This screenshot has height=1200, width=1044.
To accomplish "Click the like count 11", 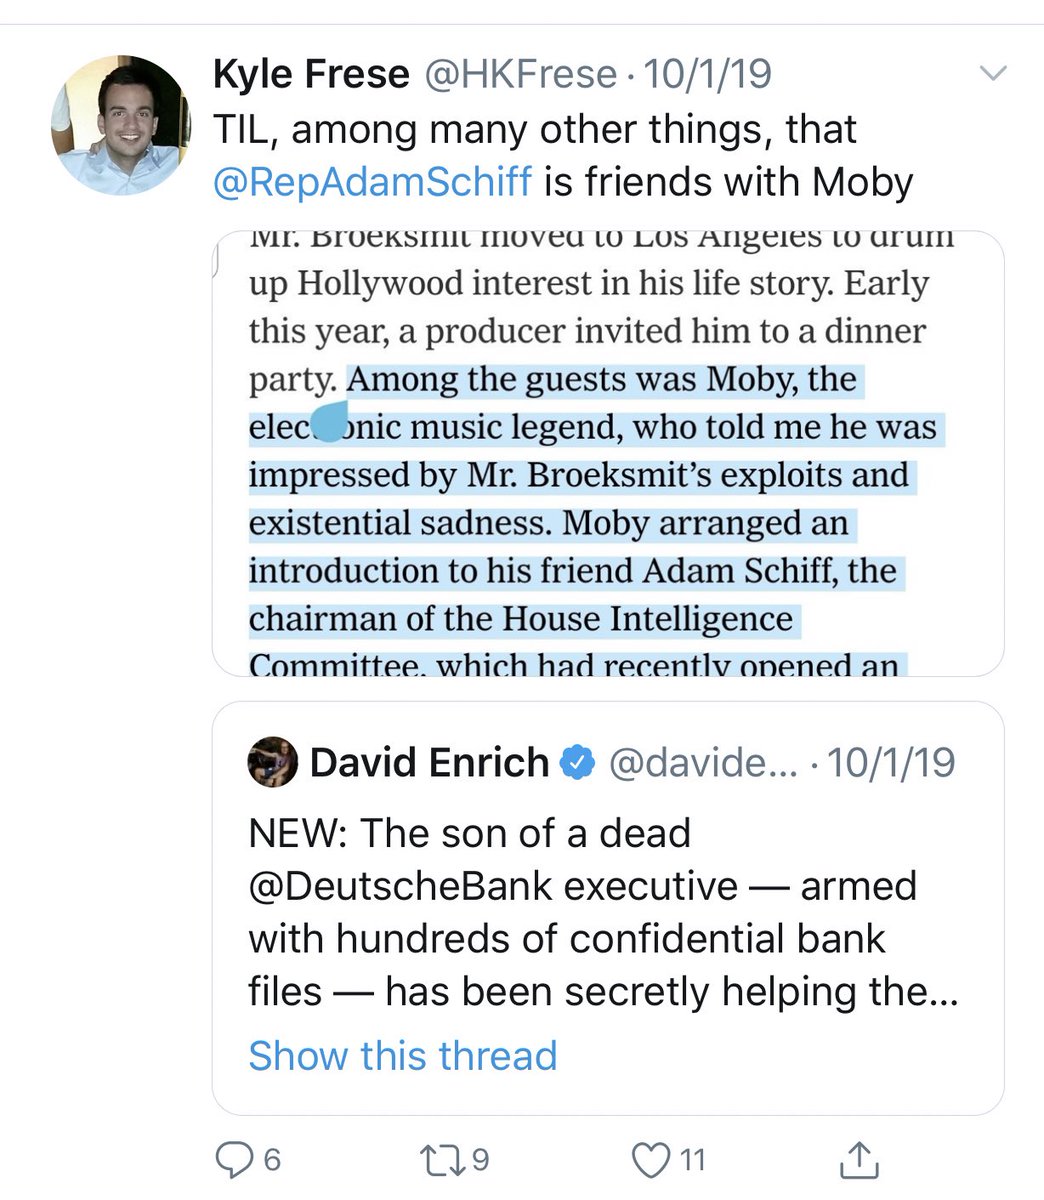I will (x=693, y=1159).
